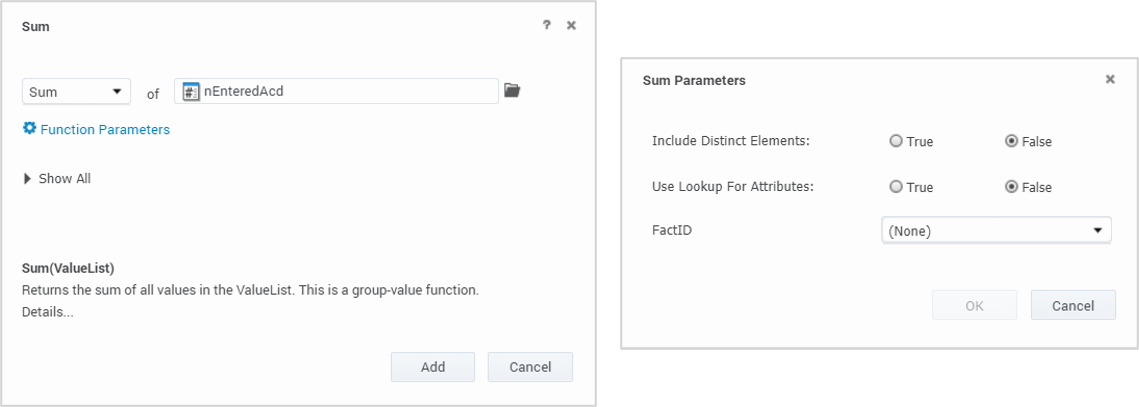Click the nEnteredAcd input field

[x=345, y=92]
